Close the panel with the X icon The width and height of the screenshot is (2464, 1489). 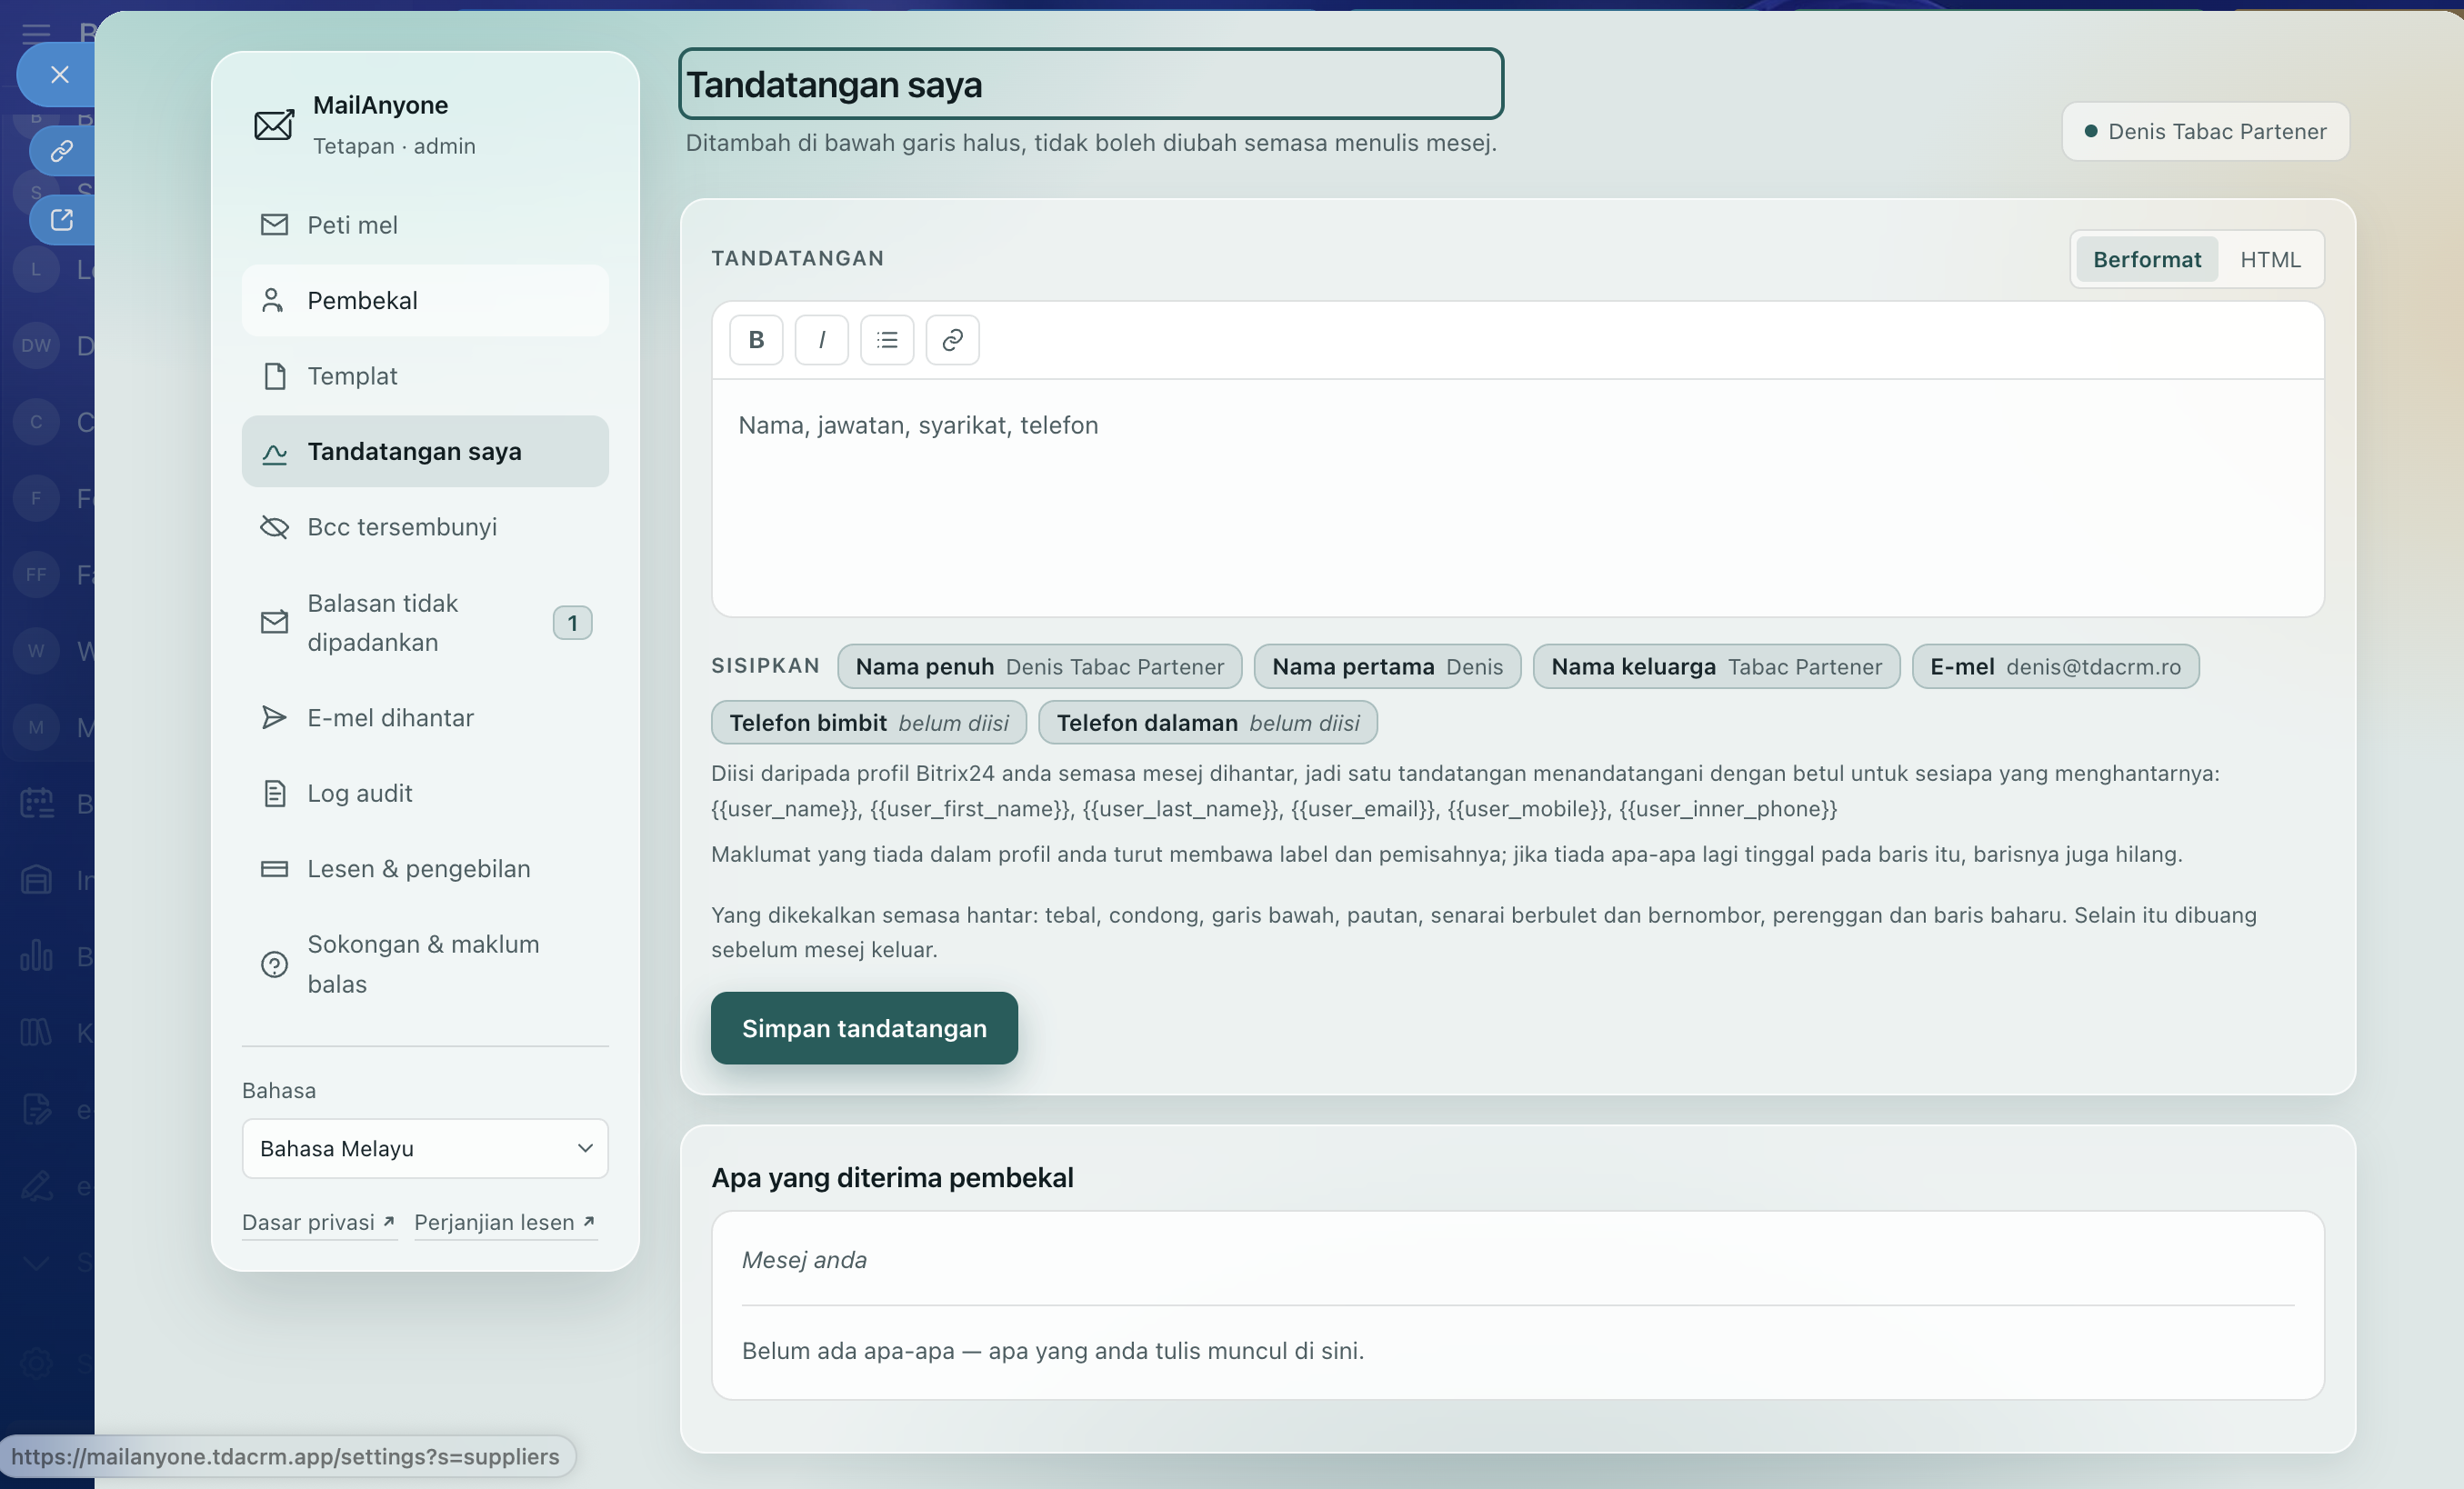coord(60,75)
